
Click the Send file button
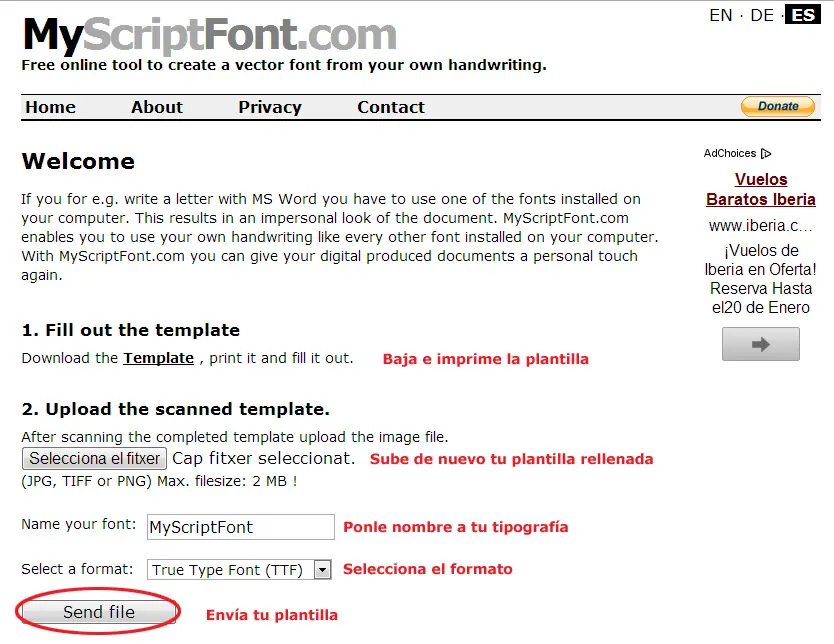pos(99,612)
